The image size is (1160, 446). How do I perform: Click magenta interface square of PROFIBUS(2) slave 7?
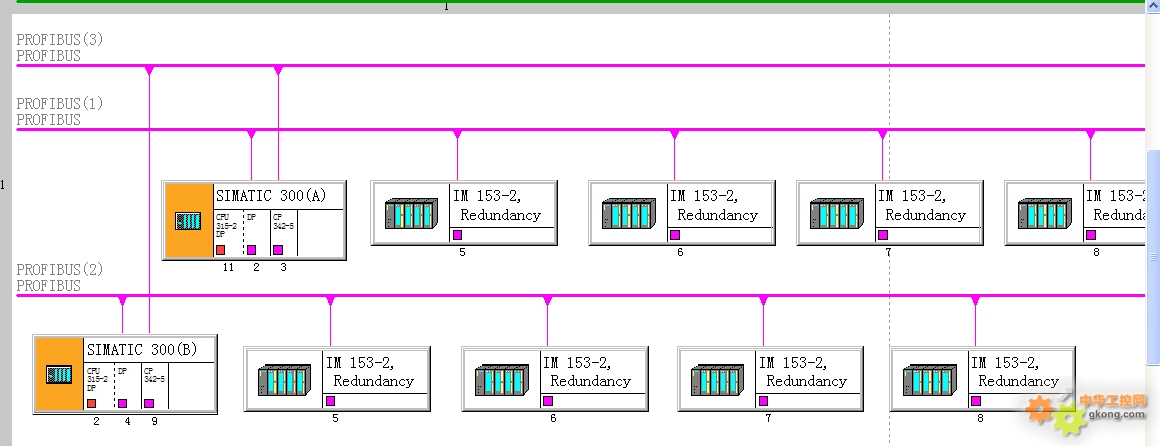763,401
